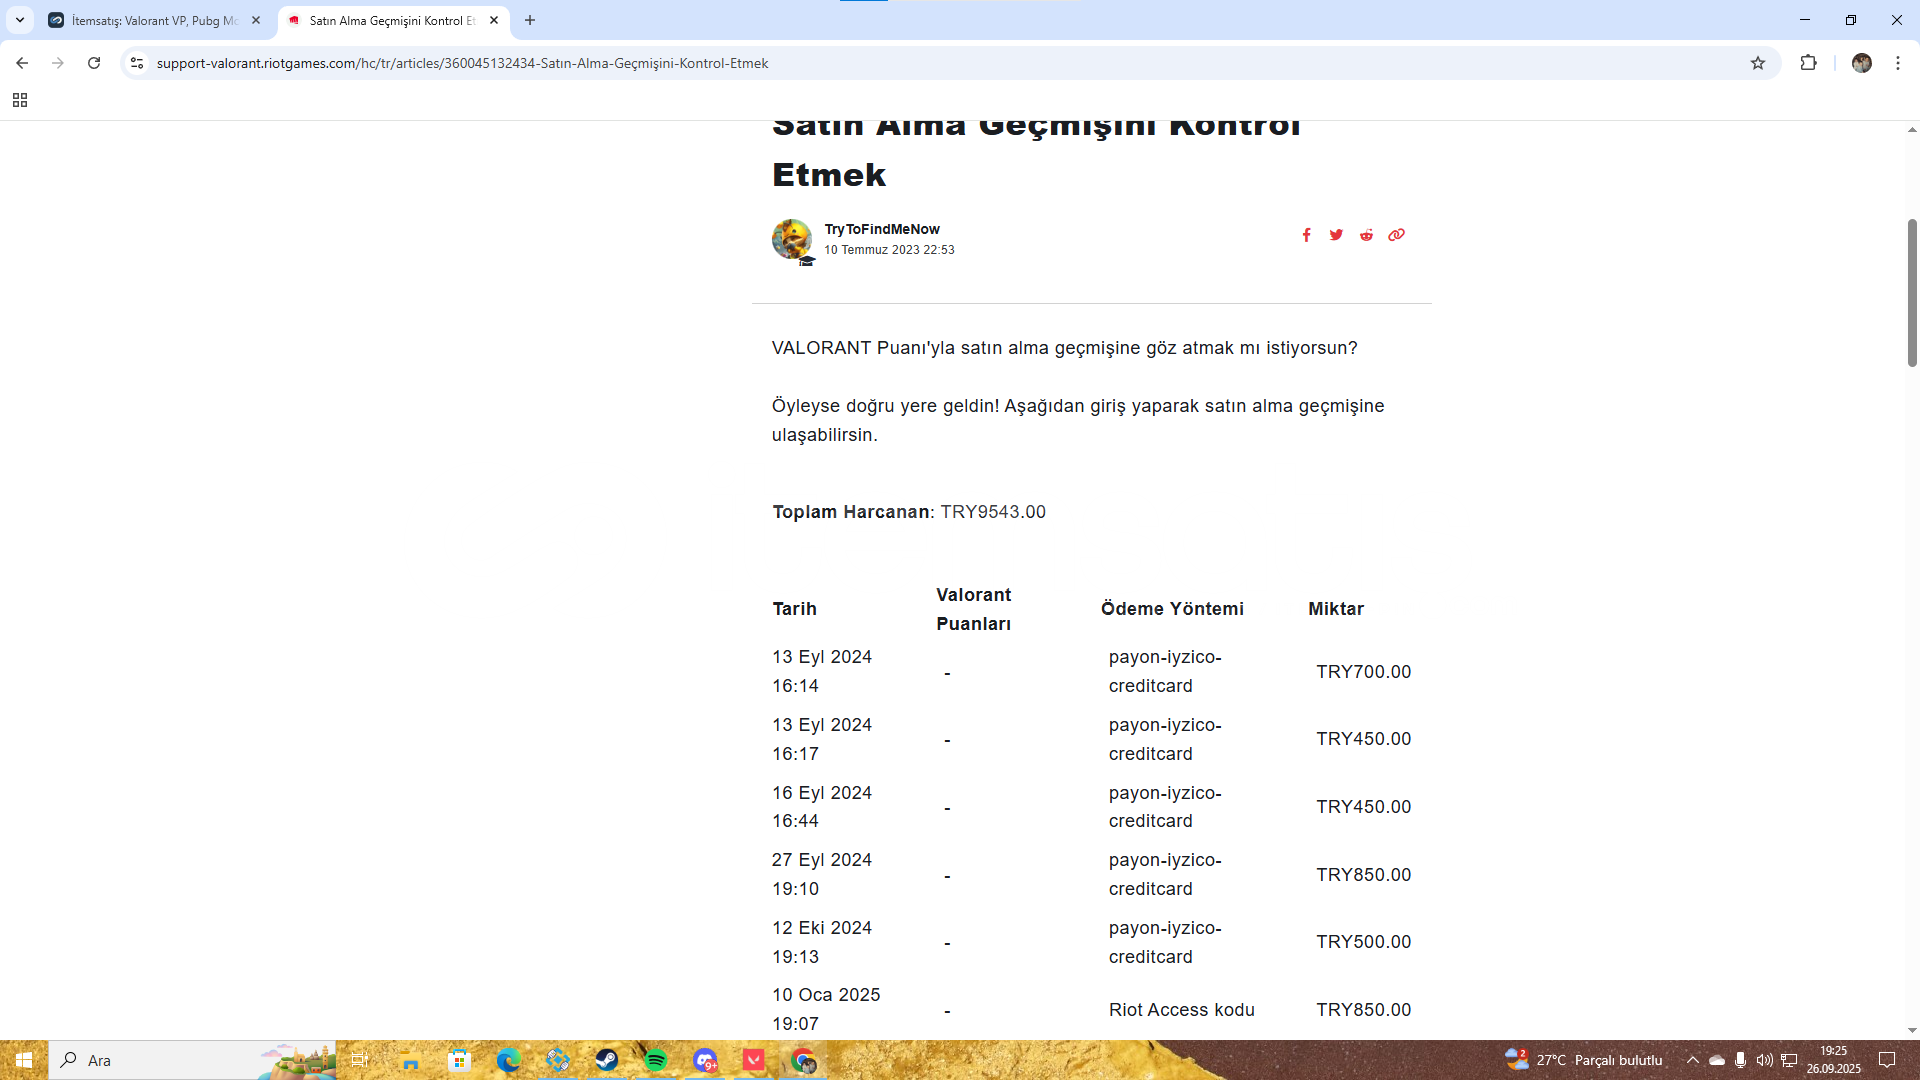Open Chrome extensions puzzle icon

pyautogui.click(x=1808, y=63)
